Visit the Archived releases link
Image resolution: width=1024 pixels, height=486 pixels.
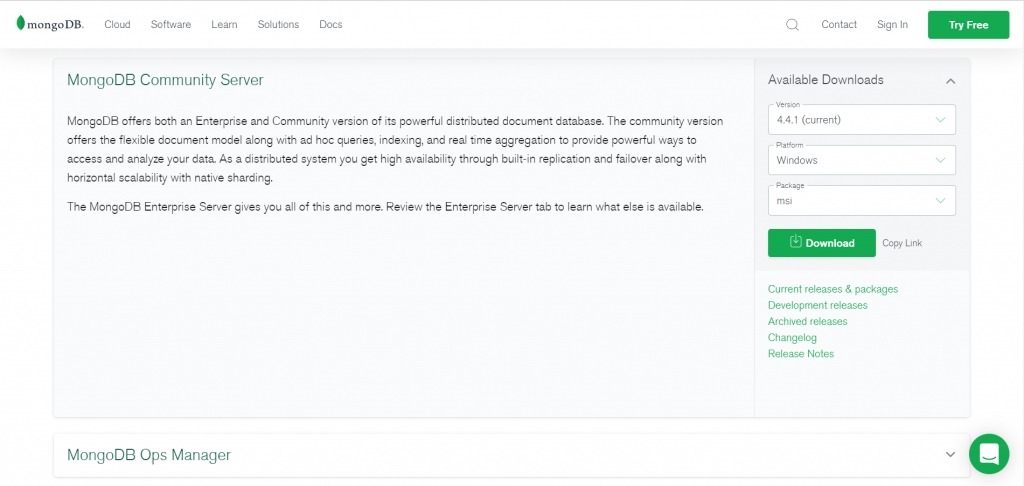click(807, 322)
